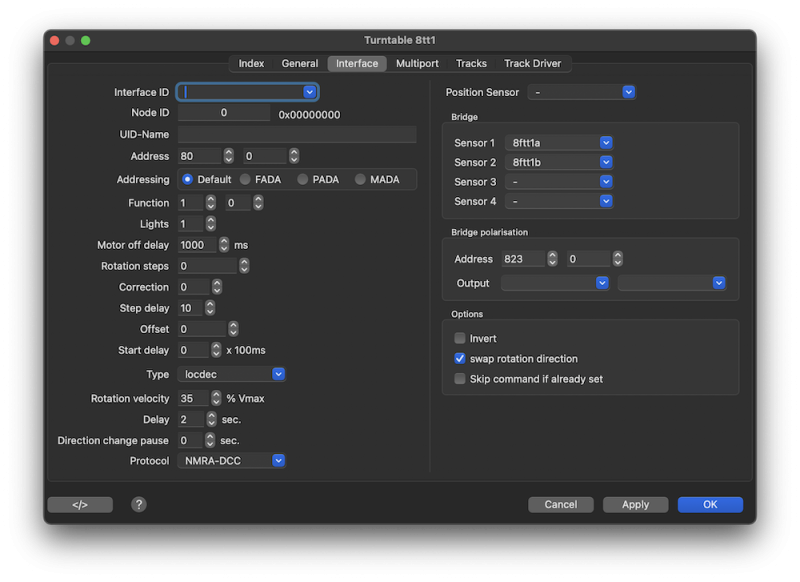Click the Step delay stepper
Viewport: 800px width, 582px height.
[x=210, y=308]
